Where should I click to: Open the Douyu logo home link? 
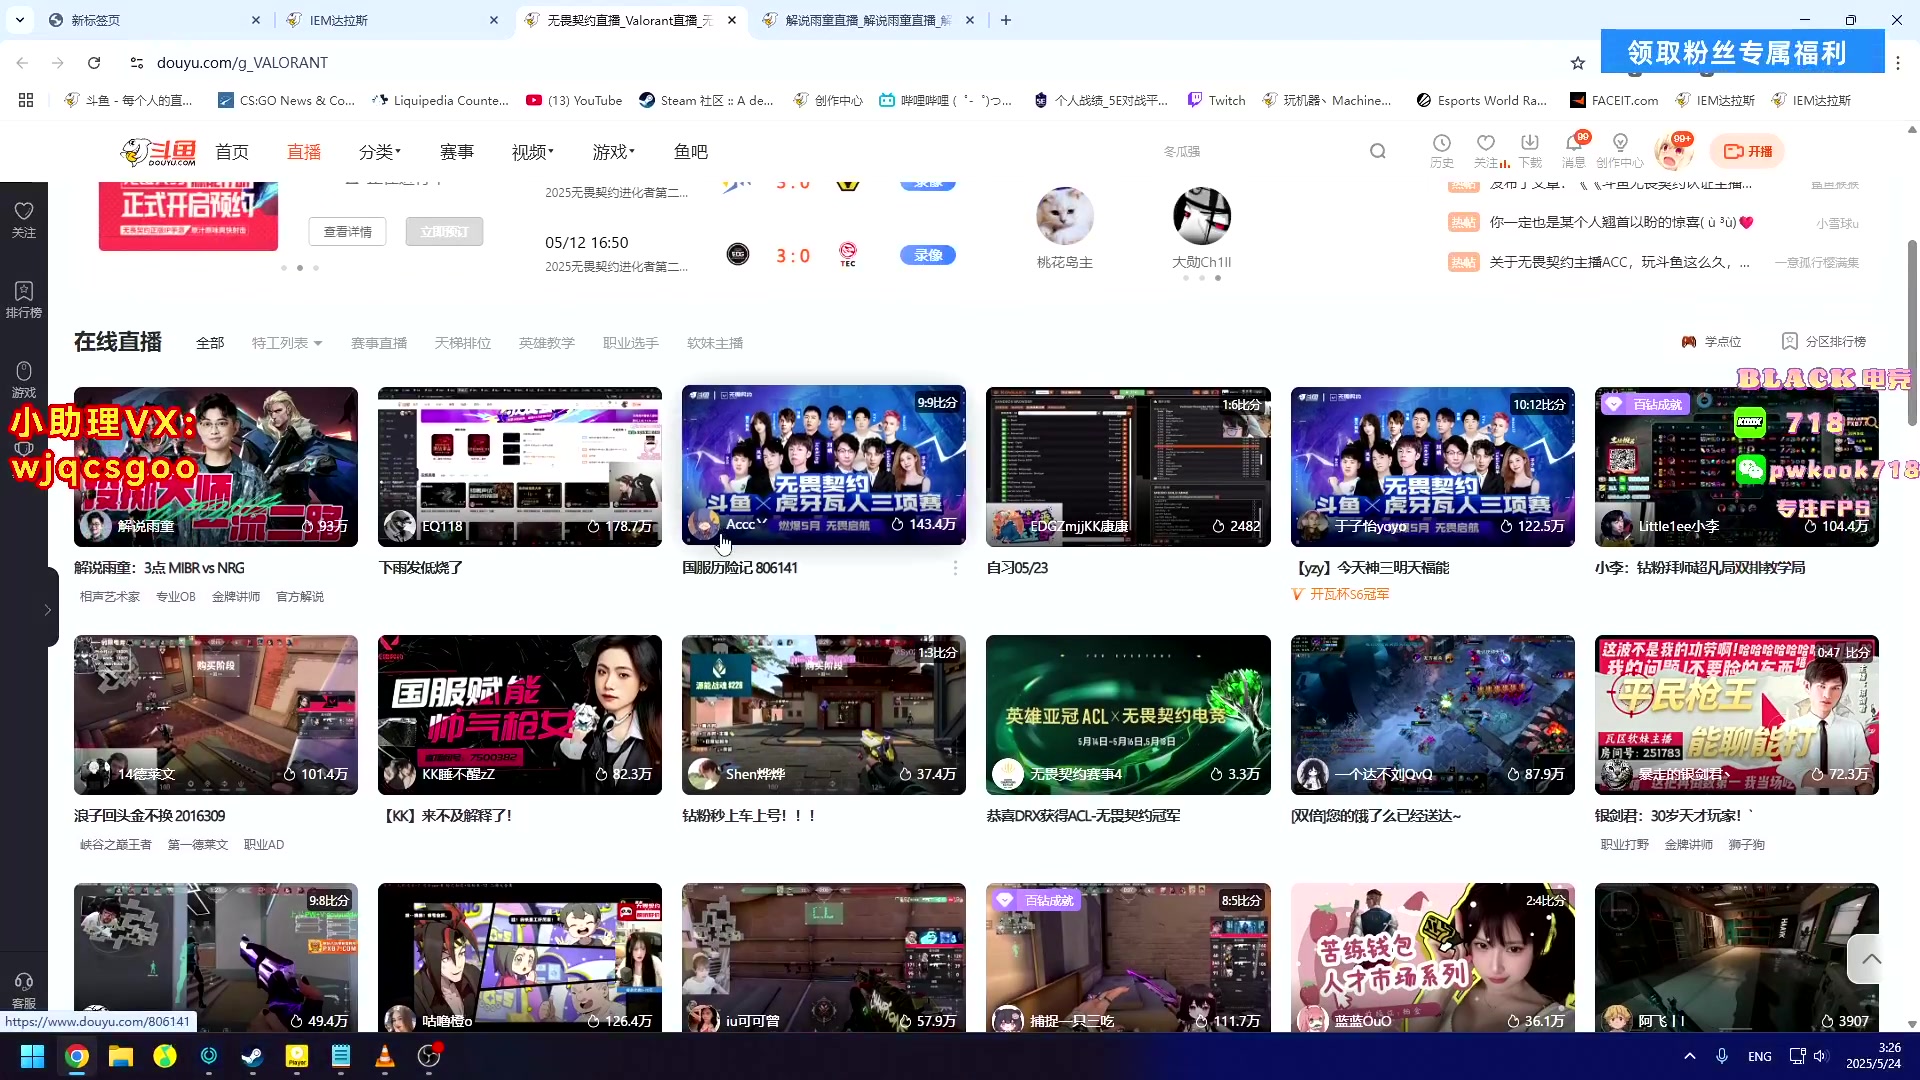[158, 152]
